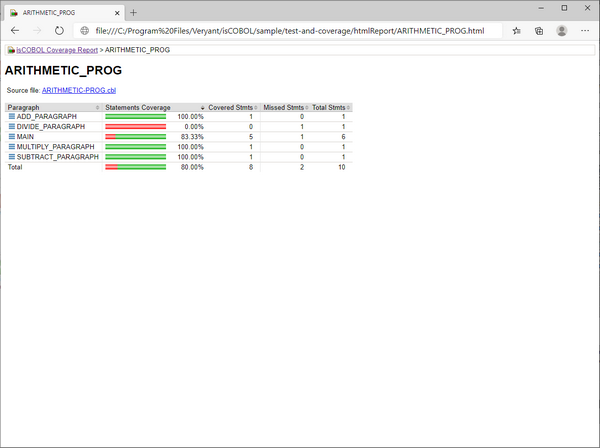
Task: Minimize the browser window
Action: tap(541, 8)
